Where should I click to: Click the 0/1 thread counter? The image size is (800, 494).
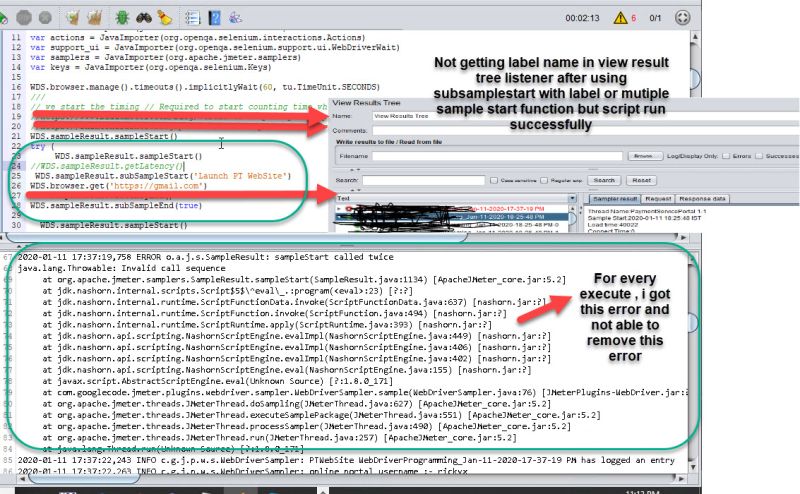coord(655,18)
